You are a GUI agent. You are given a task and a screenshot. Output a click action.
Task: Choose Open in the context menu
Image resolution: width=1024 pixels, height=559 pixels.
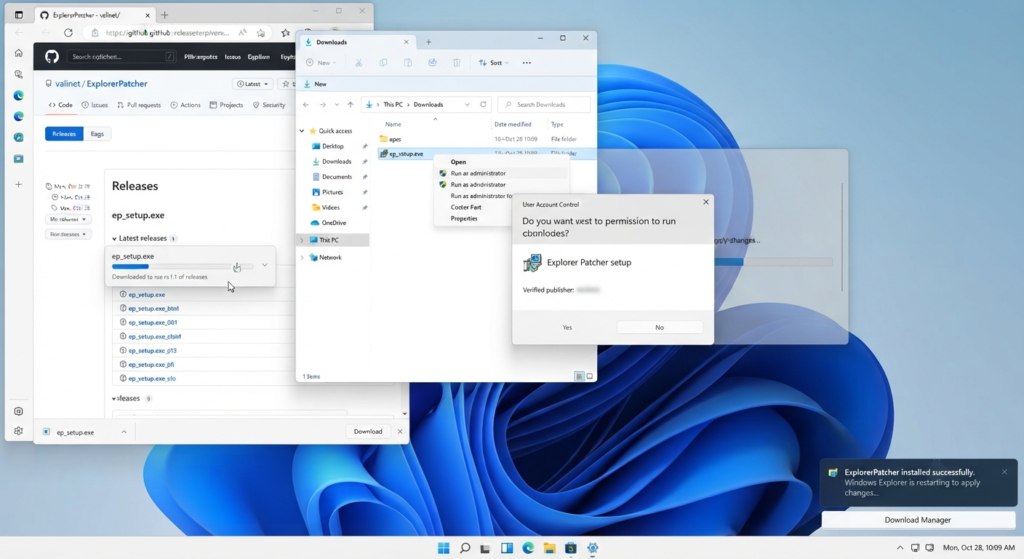[458, 162]
